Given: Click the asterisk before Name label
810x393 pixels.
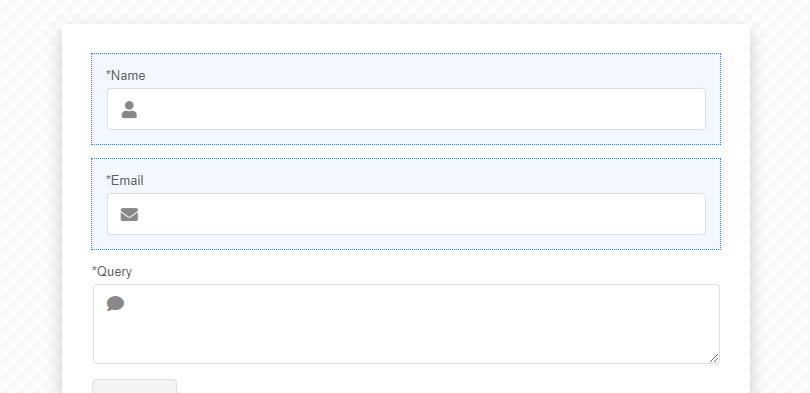Looking at the screenshot, I should (108, 74).
